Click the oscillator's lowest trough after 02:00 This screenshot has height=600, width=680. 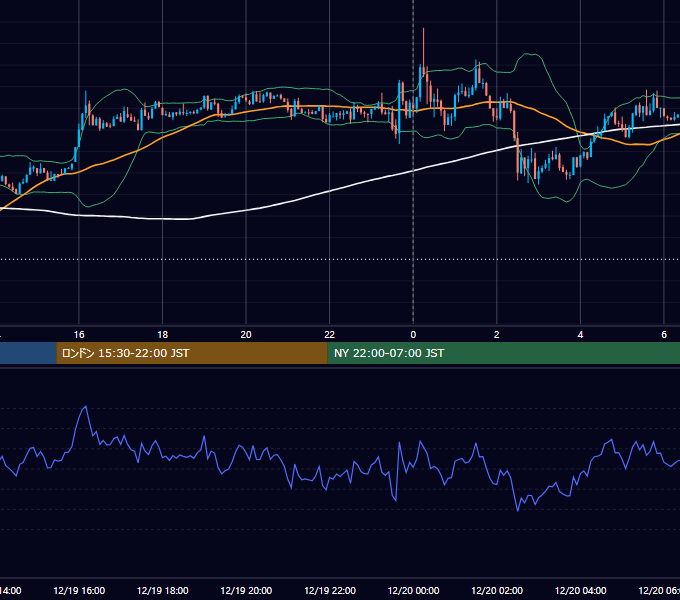tap(517, 510)
